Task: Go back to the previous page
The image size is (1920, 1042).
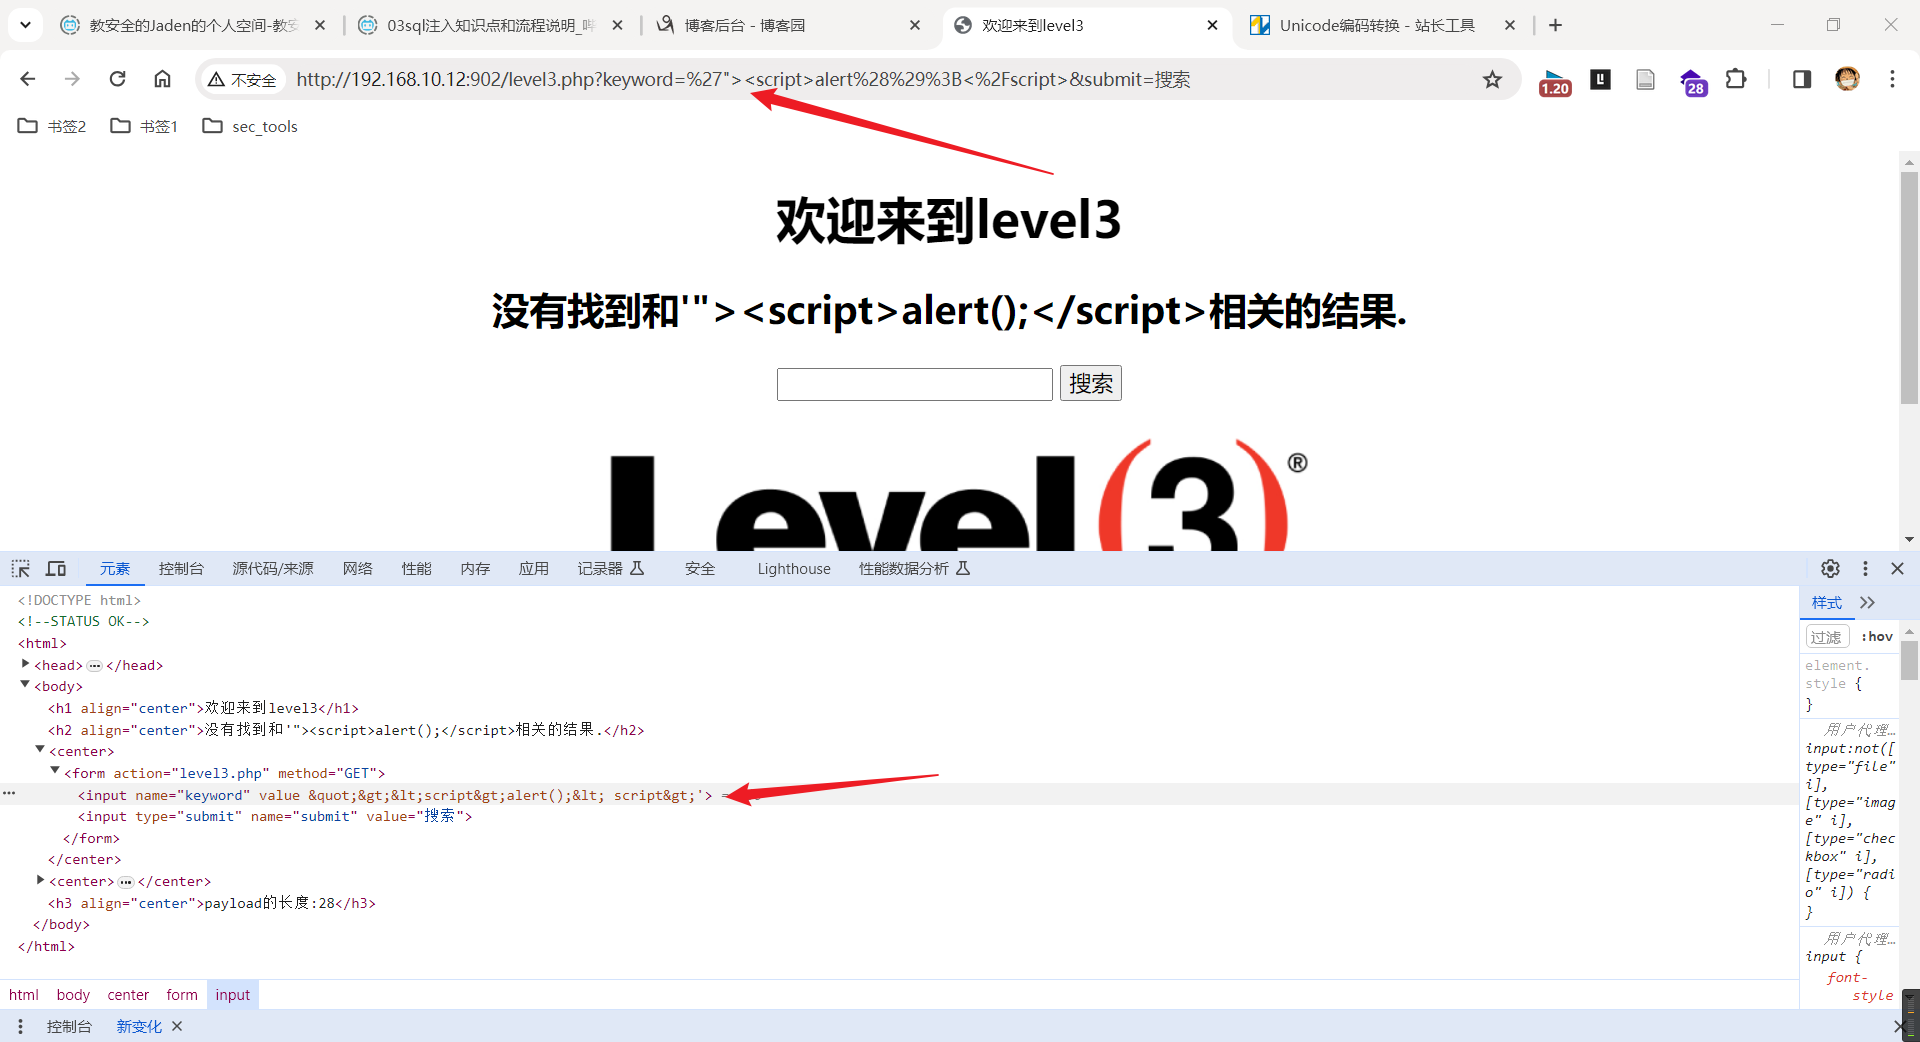Action: 28,79
